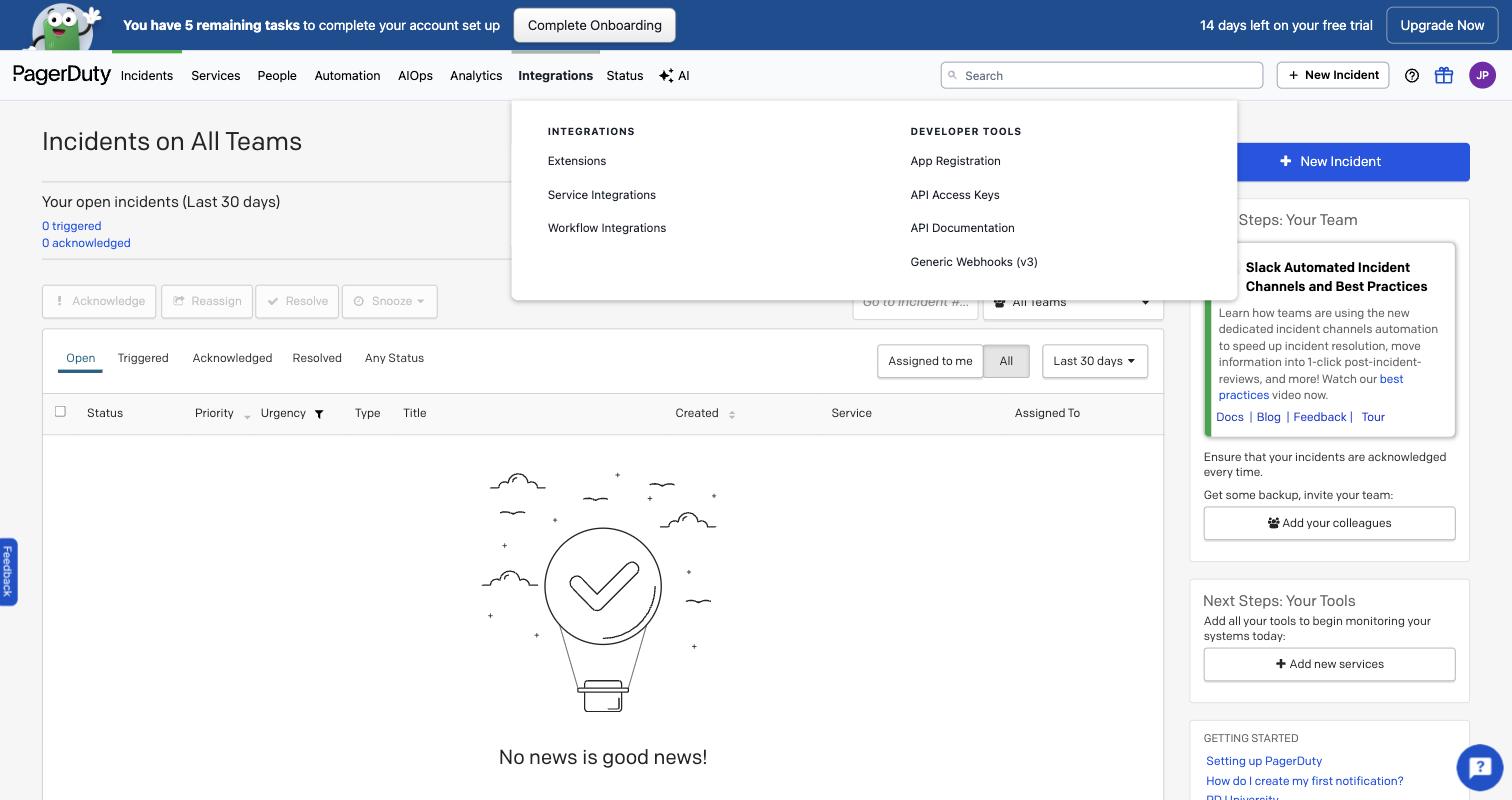This screenshot has height=800, width=1512.
Task: Open the All Teams dropdown
Action: point(1073,302)
